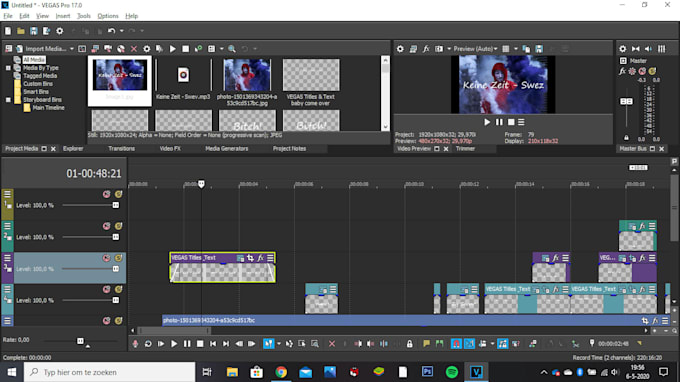680x382 pixels.
Task: Adjust the playback Rate slider
Action: click(x=80, y=341)
